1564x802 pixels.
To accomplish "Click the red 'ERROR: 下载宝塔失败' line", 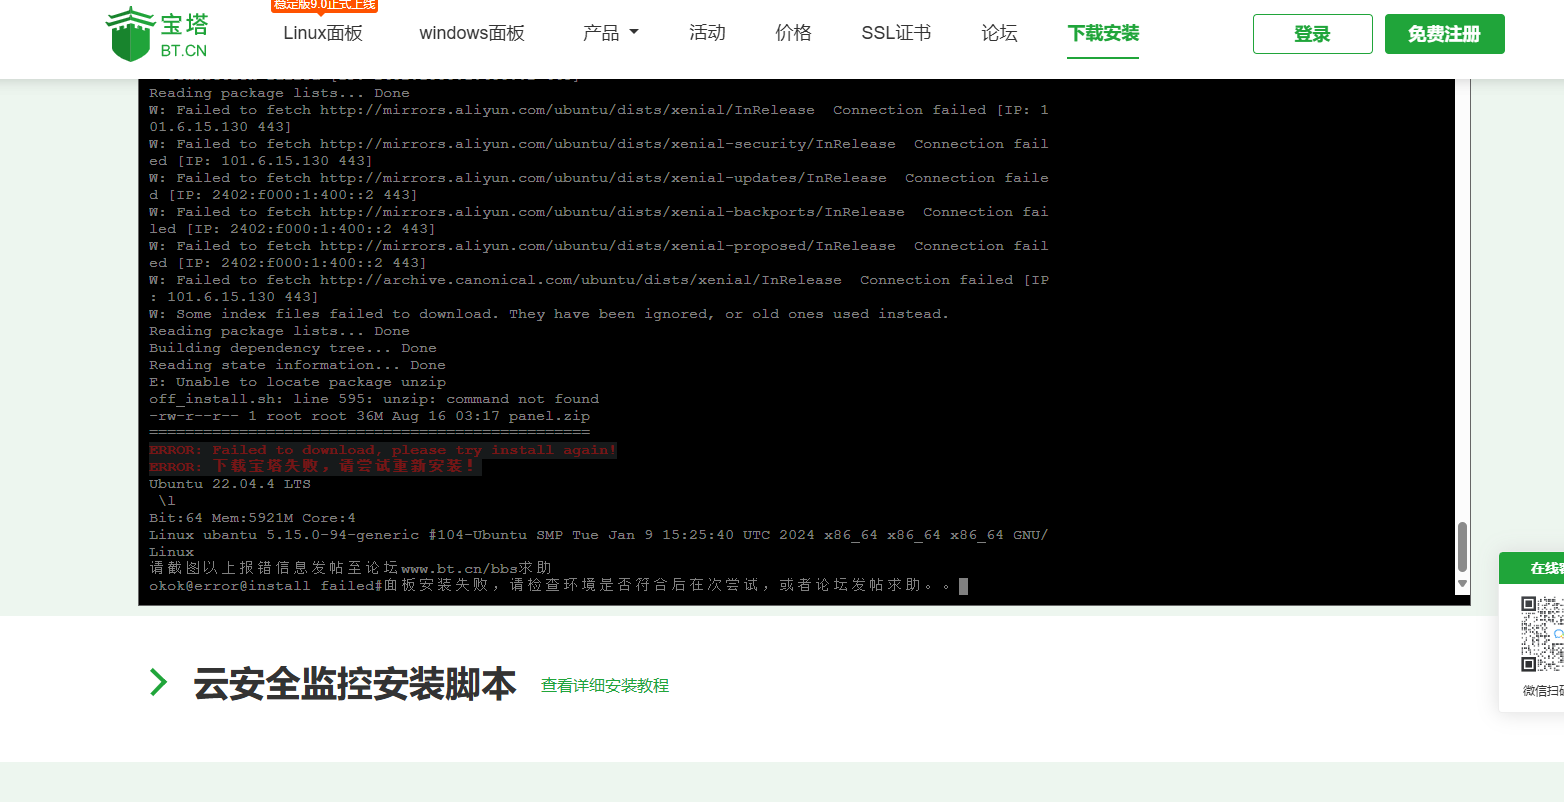I will point(315,467).
